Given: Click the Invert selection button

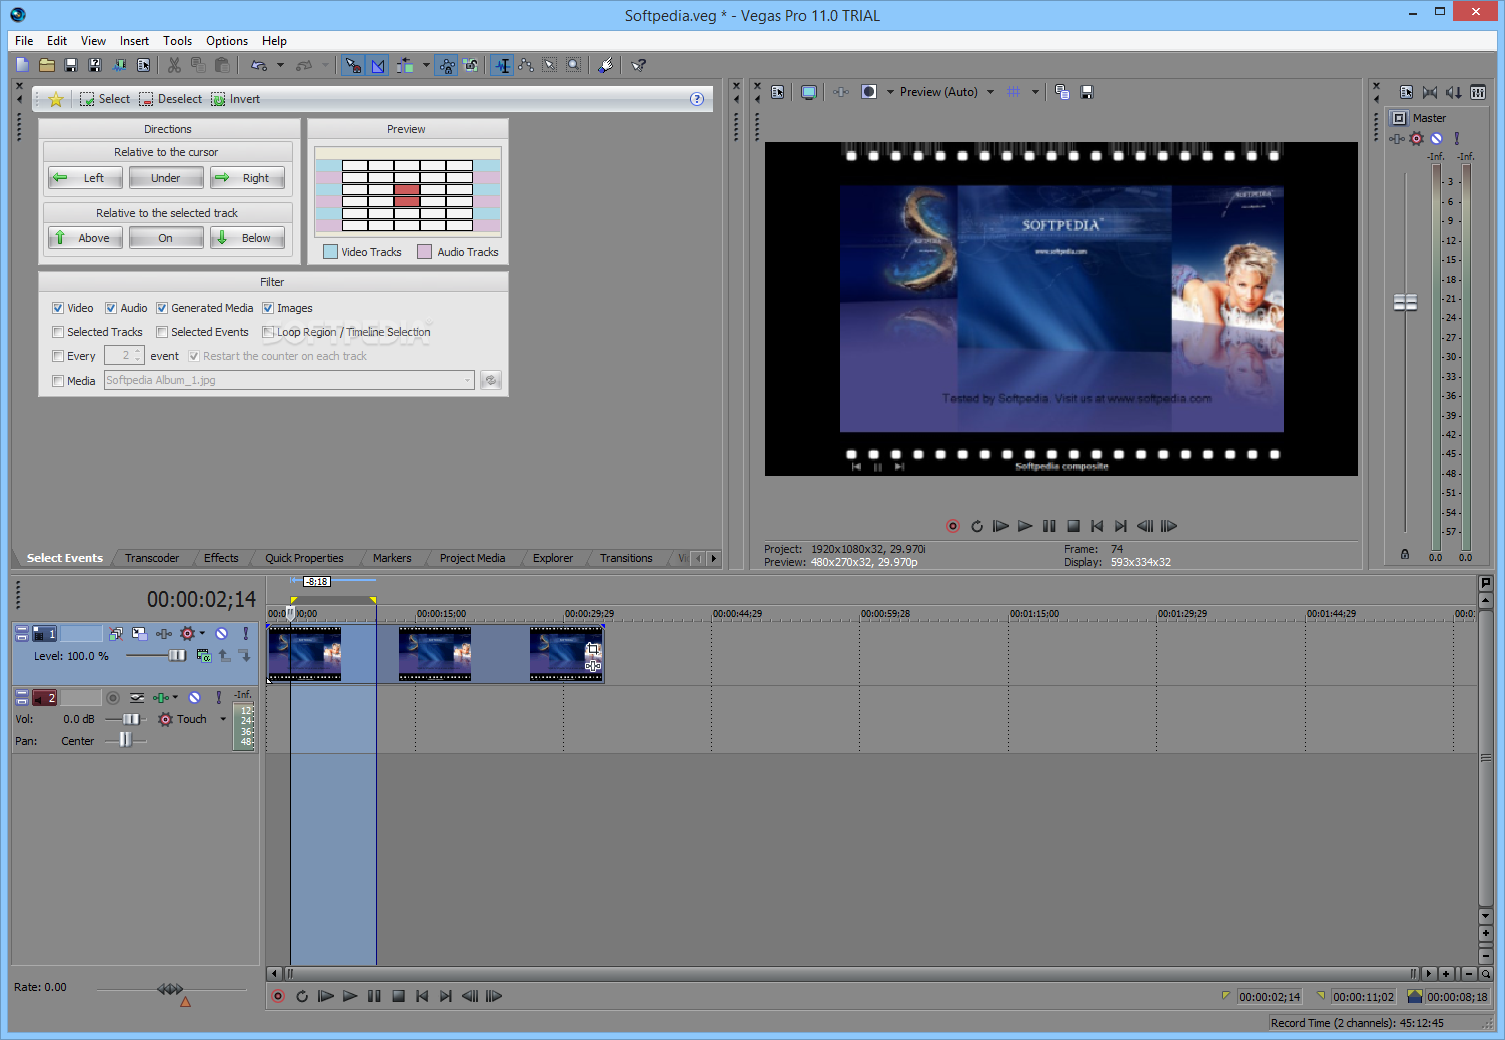Looking at the screenshot, I should (235, 99).
